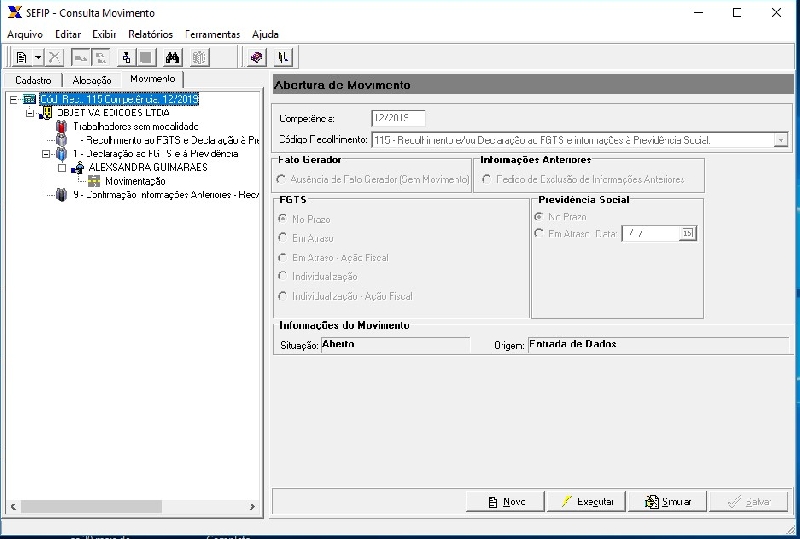Viewport: 800px width, 539px height.
Task: Click the exit door toolbar icon
Action: [x=283, y=58]
